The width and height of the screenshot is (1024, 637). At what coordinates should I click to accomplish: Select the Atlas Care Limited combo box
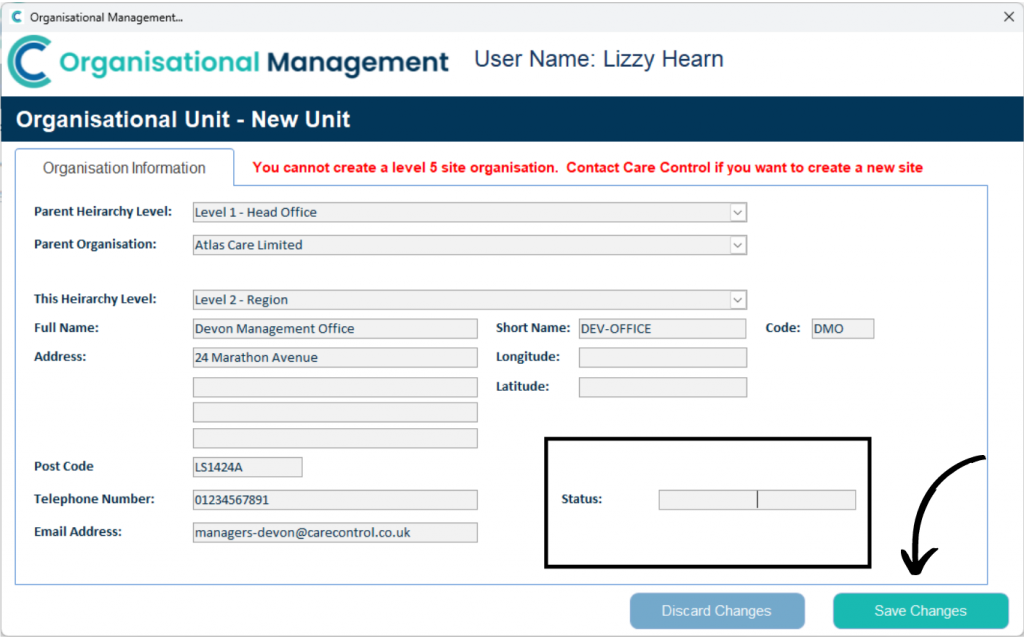point(470,245)
